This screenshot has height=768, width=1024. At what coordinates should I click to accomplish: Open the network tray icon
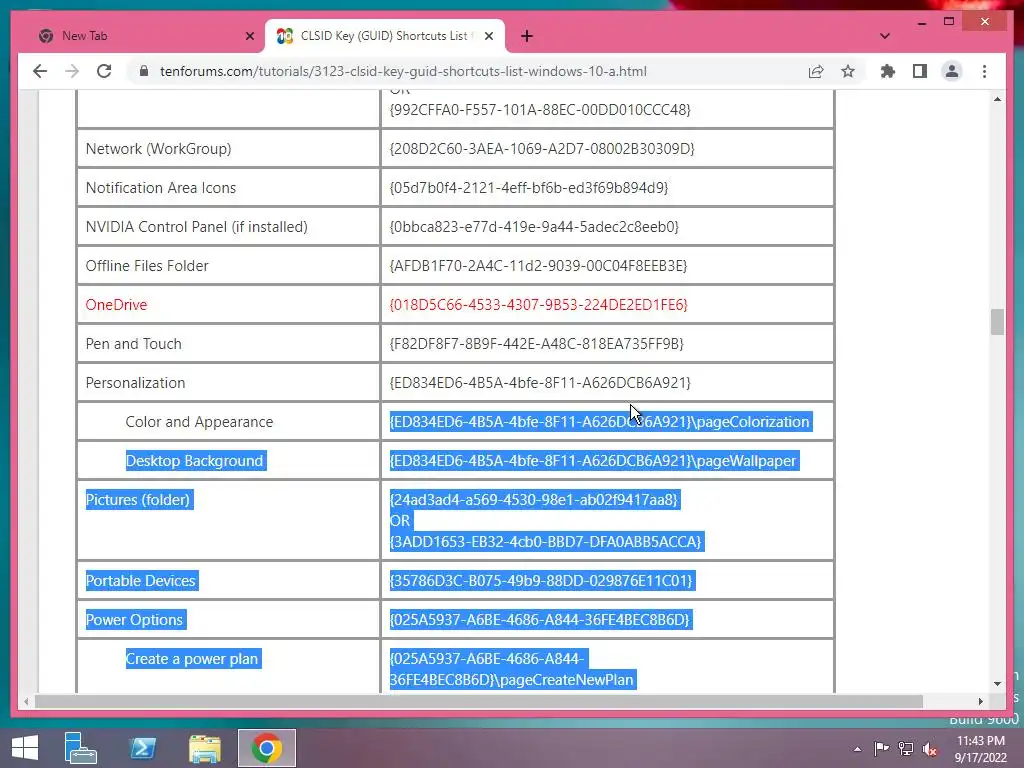coord(906,749)
